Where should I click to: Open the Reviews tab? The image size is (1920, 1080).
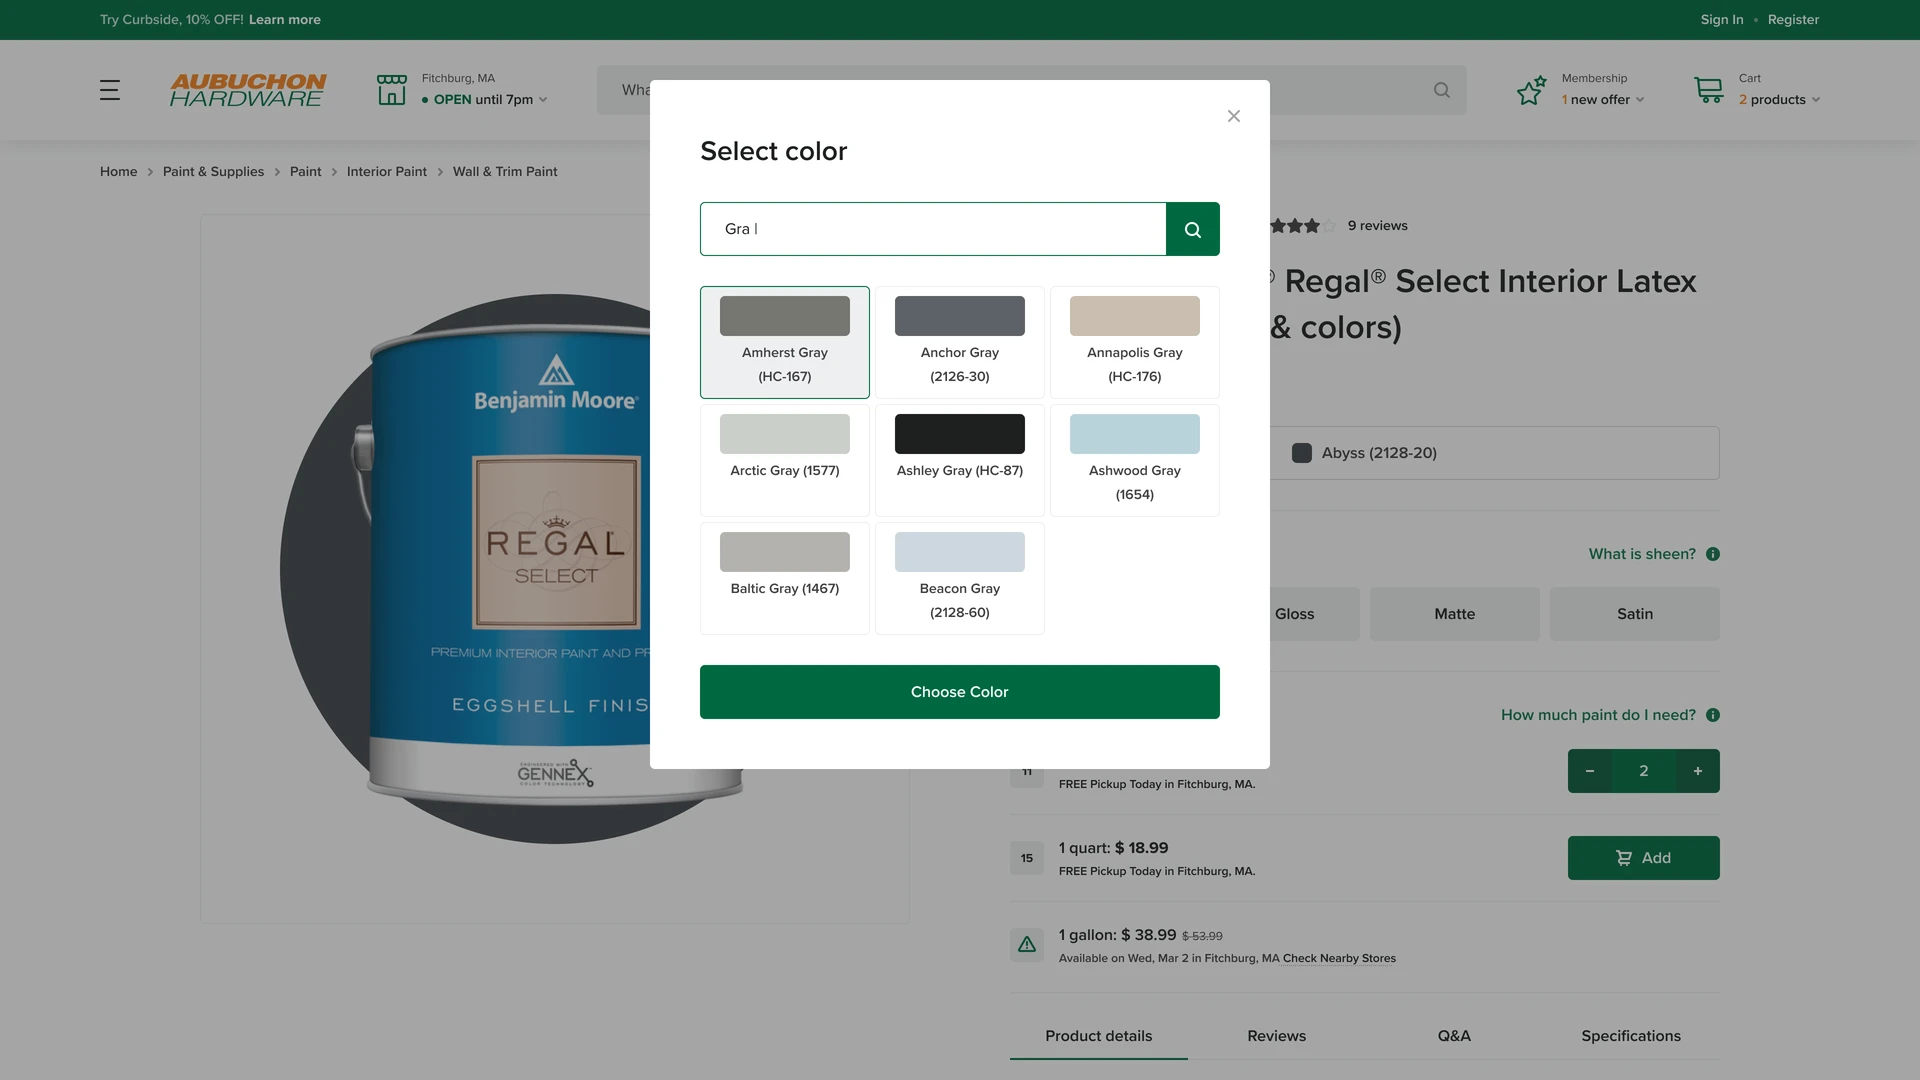point(1277,1036)
